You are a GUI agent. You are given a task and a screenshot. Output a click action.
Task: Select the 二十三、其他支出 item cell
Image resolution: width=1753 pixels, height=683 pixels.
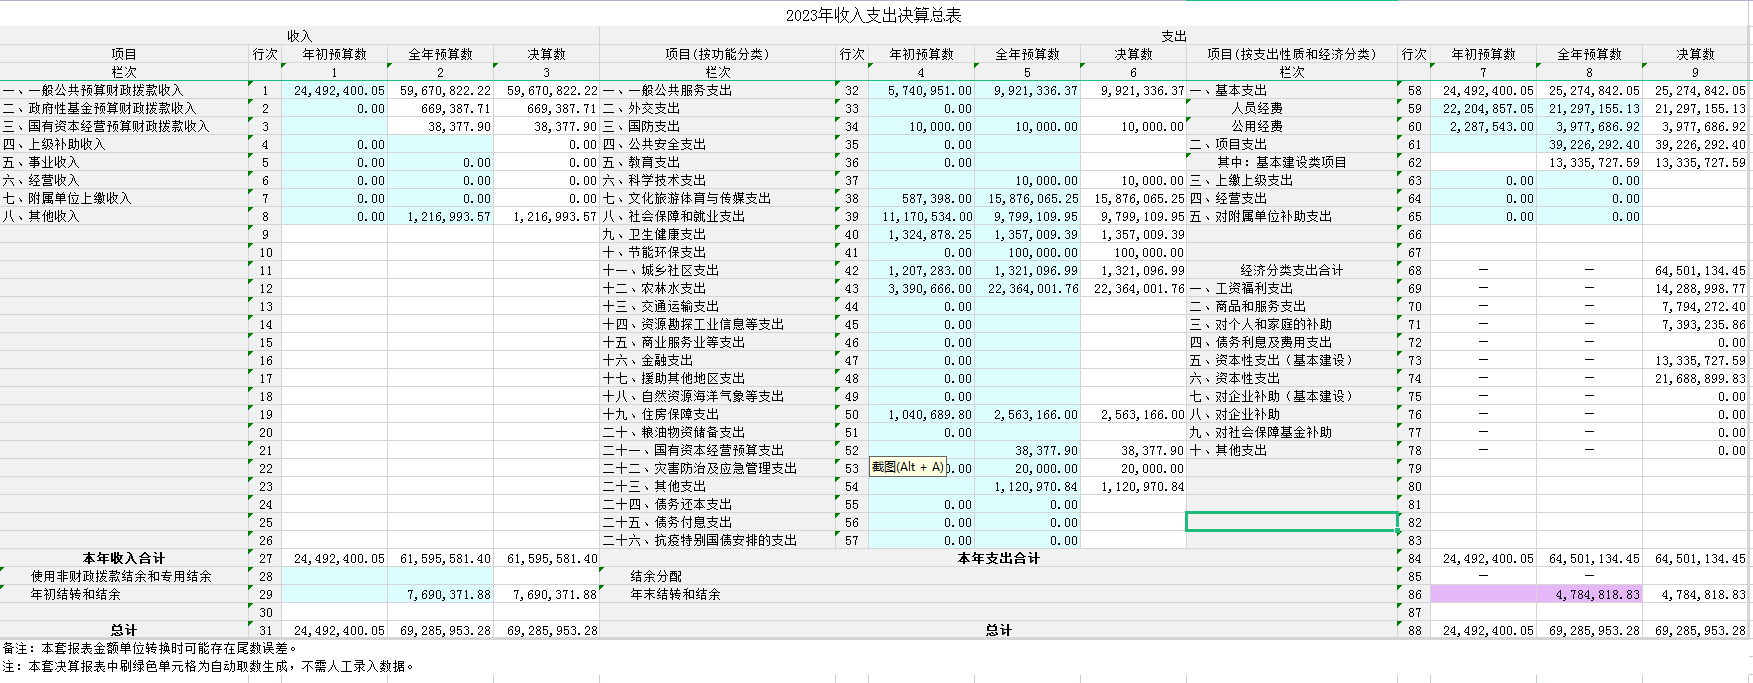point(654,486)
